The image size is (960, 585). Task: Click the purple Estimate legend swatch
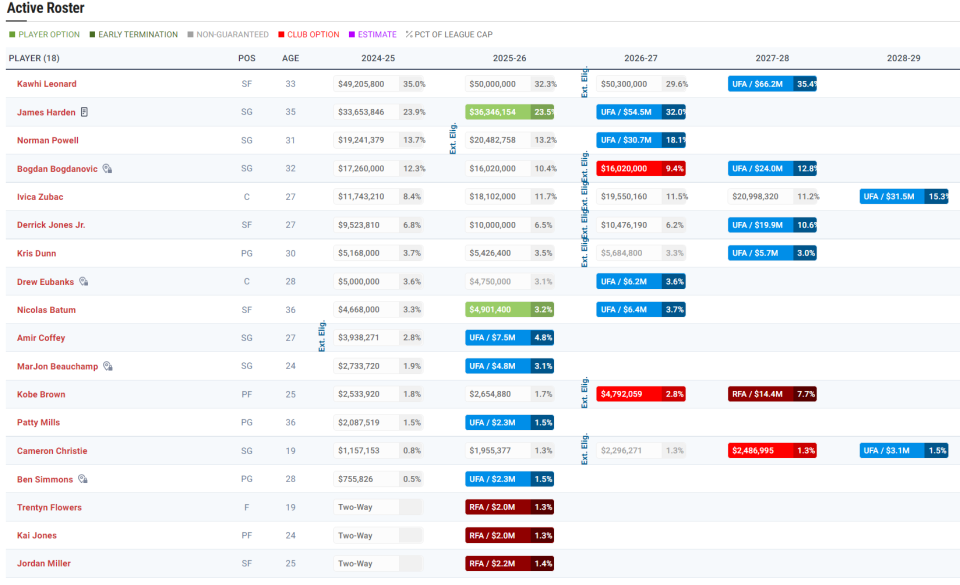[352, 34]
